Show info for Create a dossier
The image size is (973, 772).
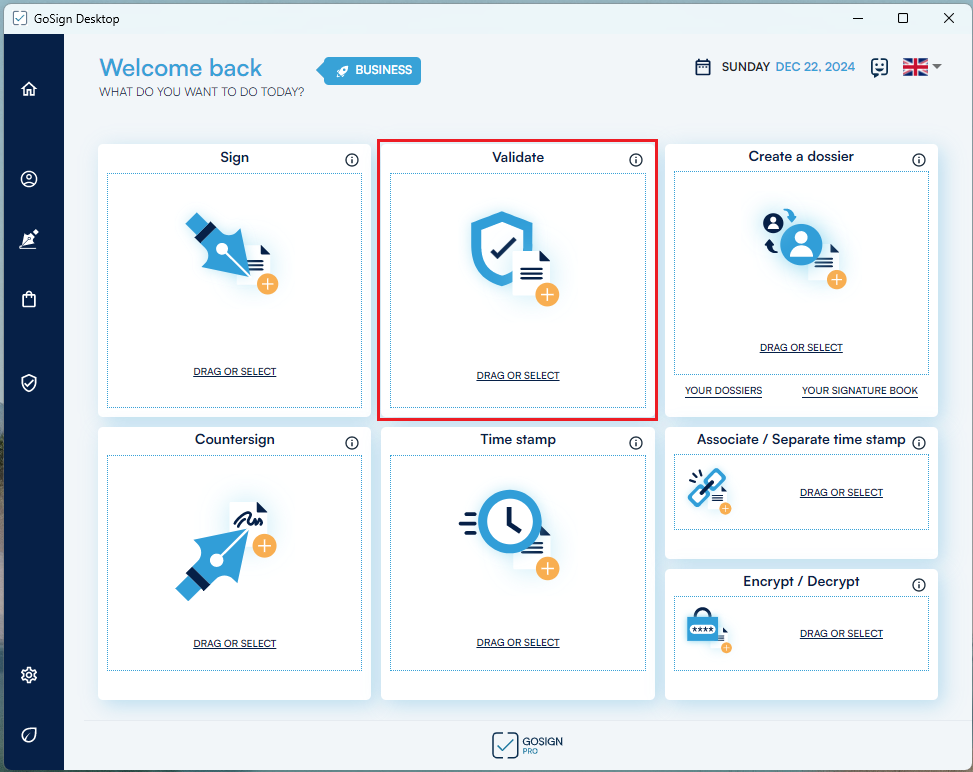click(x=919, y=160)
